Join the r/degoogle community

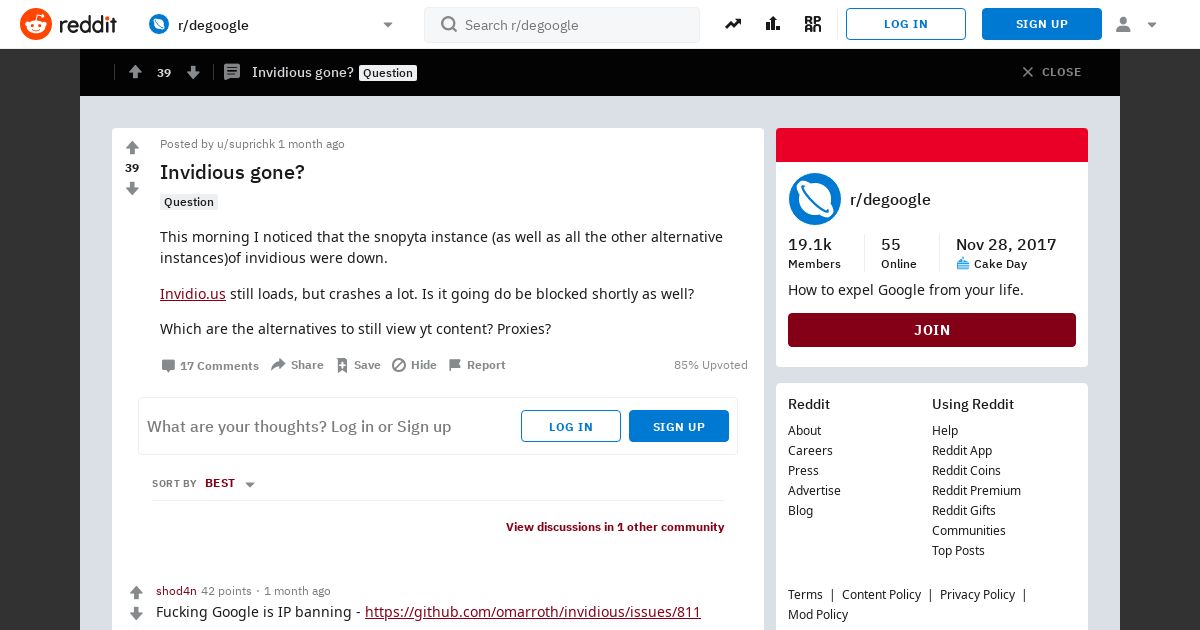coord(932,330)
